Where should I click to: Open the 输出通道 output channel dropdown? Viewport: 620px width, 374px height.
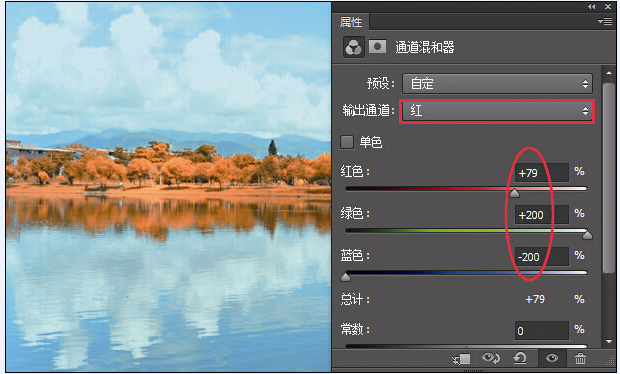pos(497,111)
